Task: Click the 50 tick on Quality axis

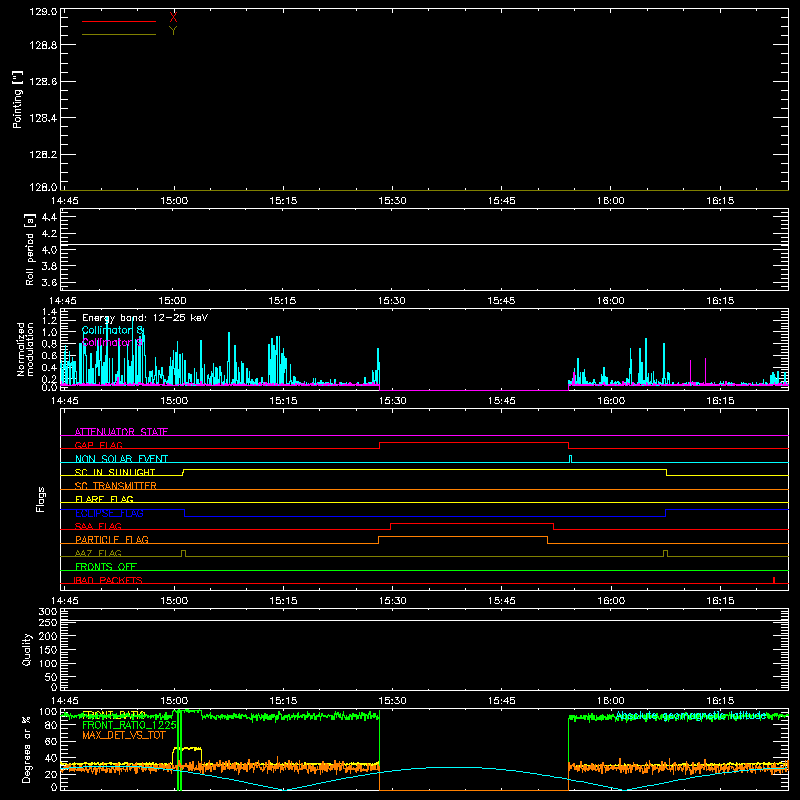Action: click(x=51, y=677)
